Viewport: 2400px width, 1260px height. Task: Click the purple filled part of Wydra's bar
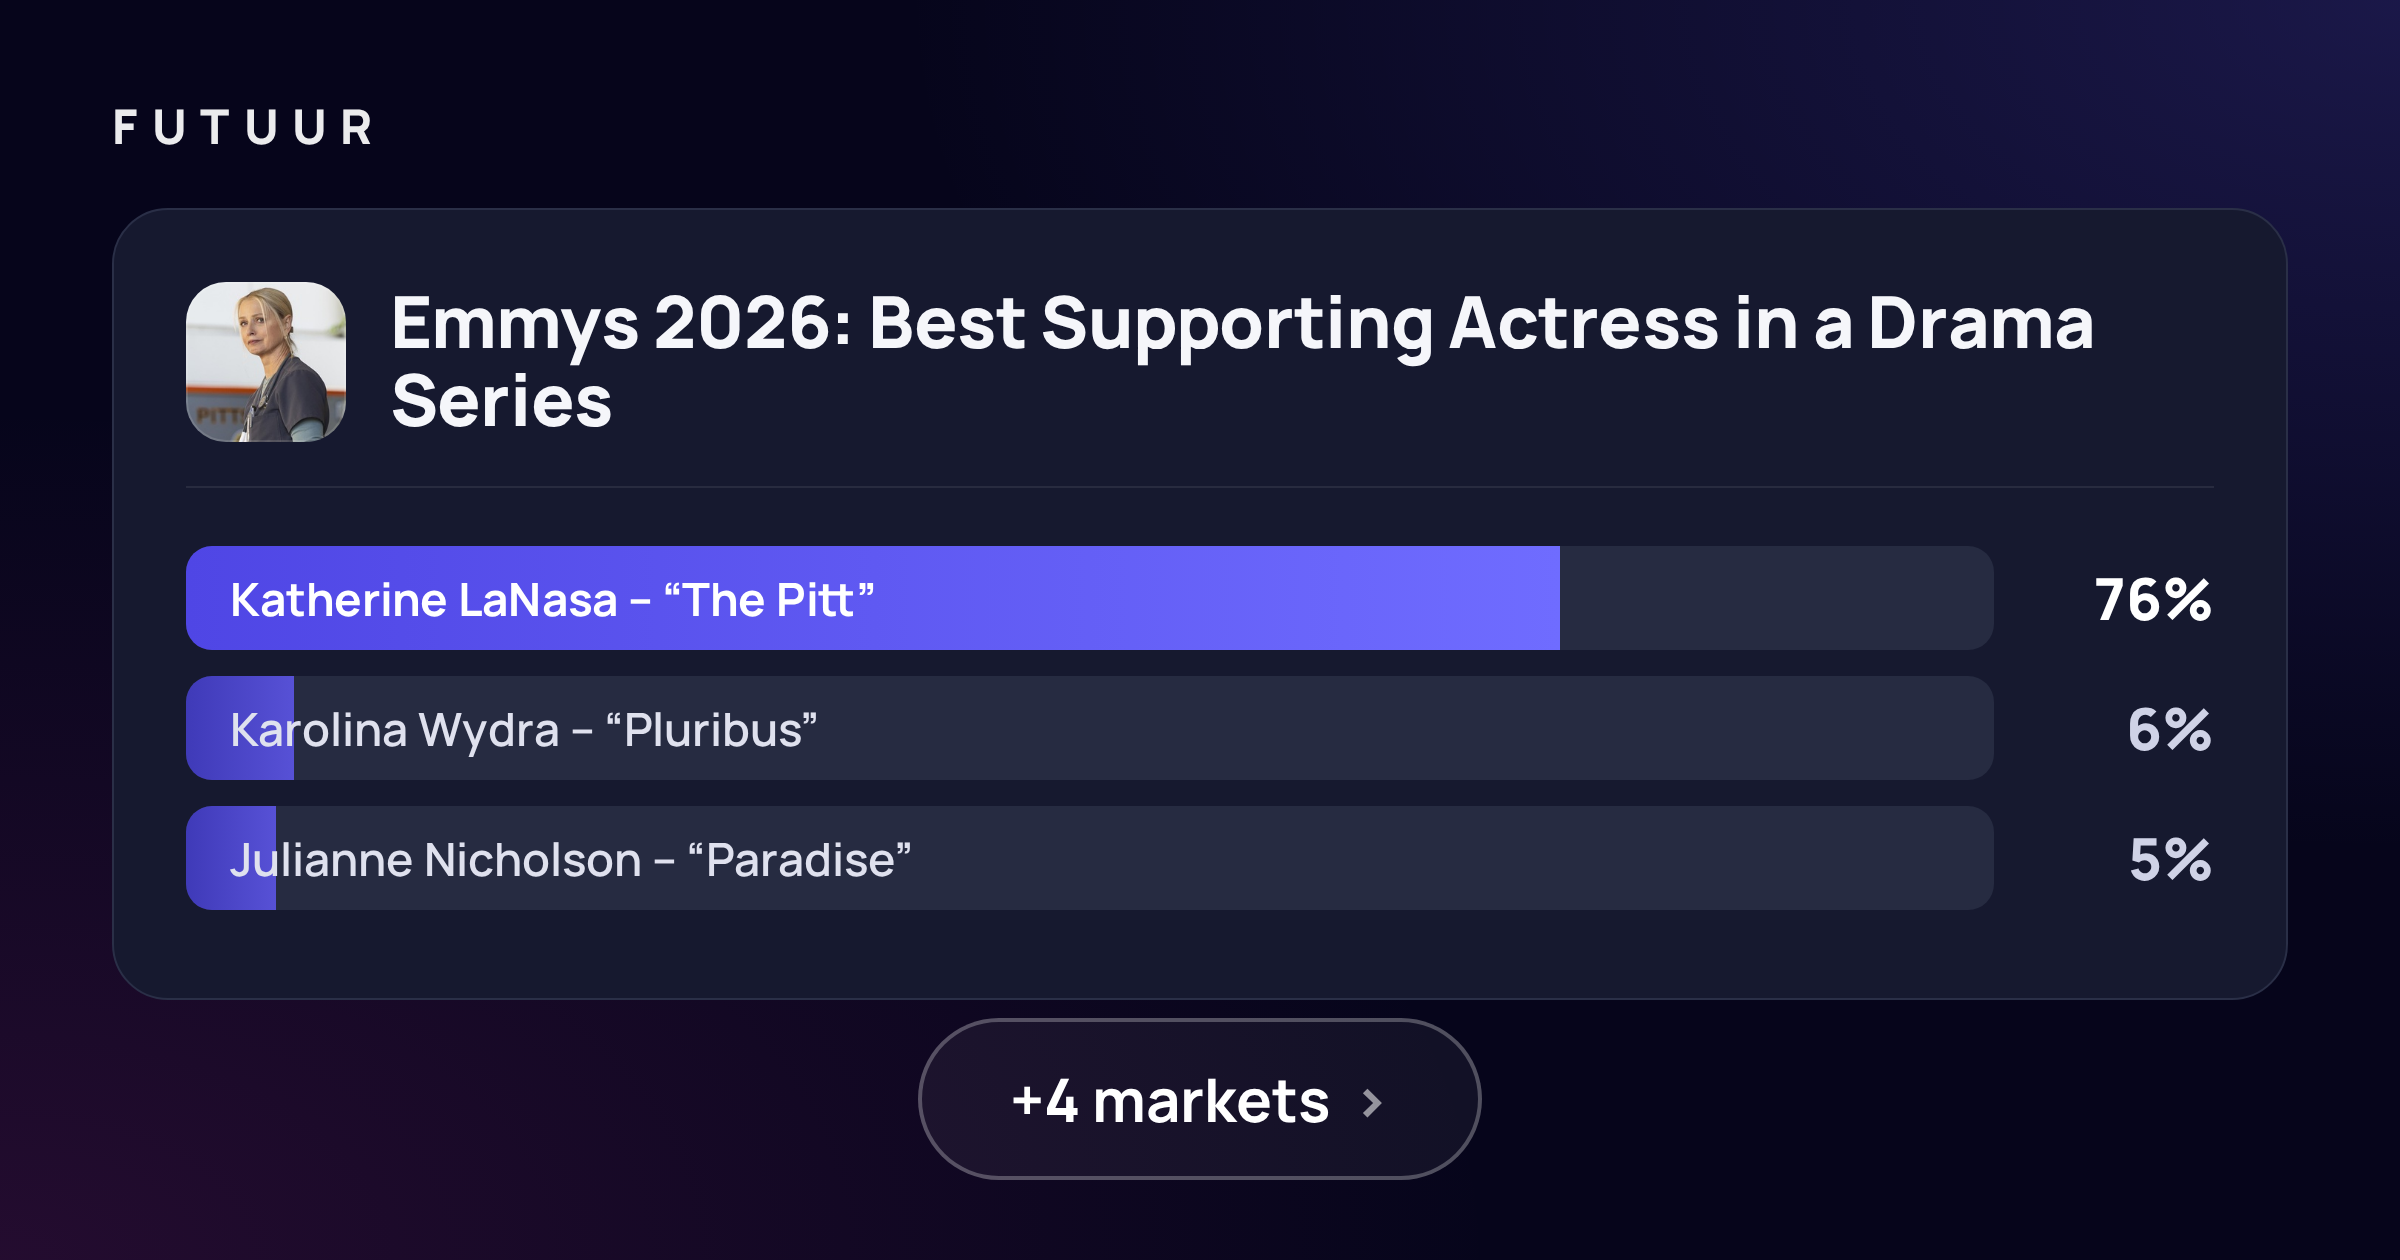click(240, 728)
